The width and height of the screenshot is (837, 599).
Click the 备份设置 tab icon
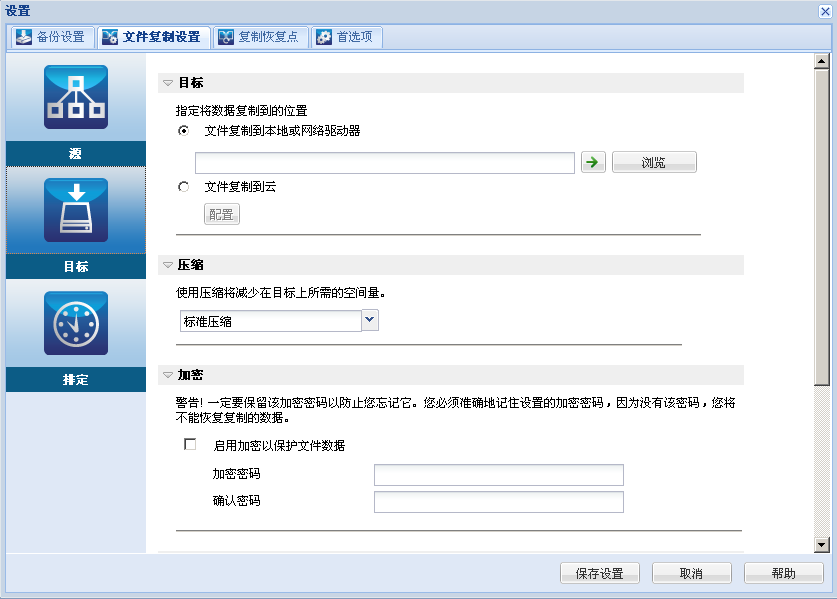point(23,37)
